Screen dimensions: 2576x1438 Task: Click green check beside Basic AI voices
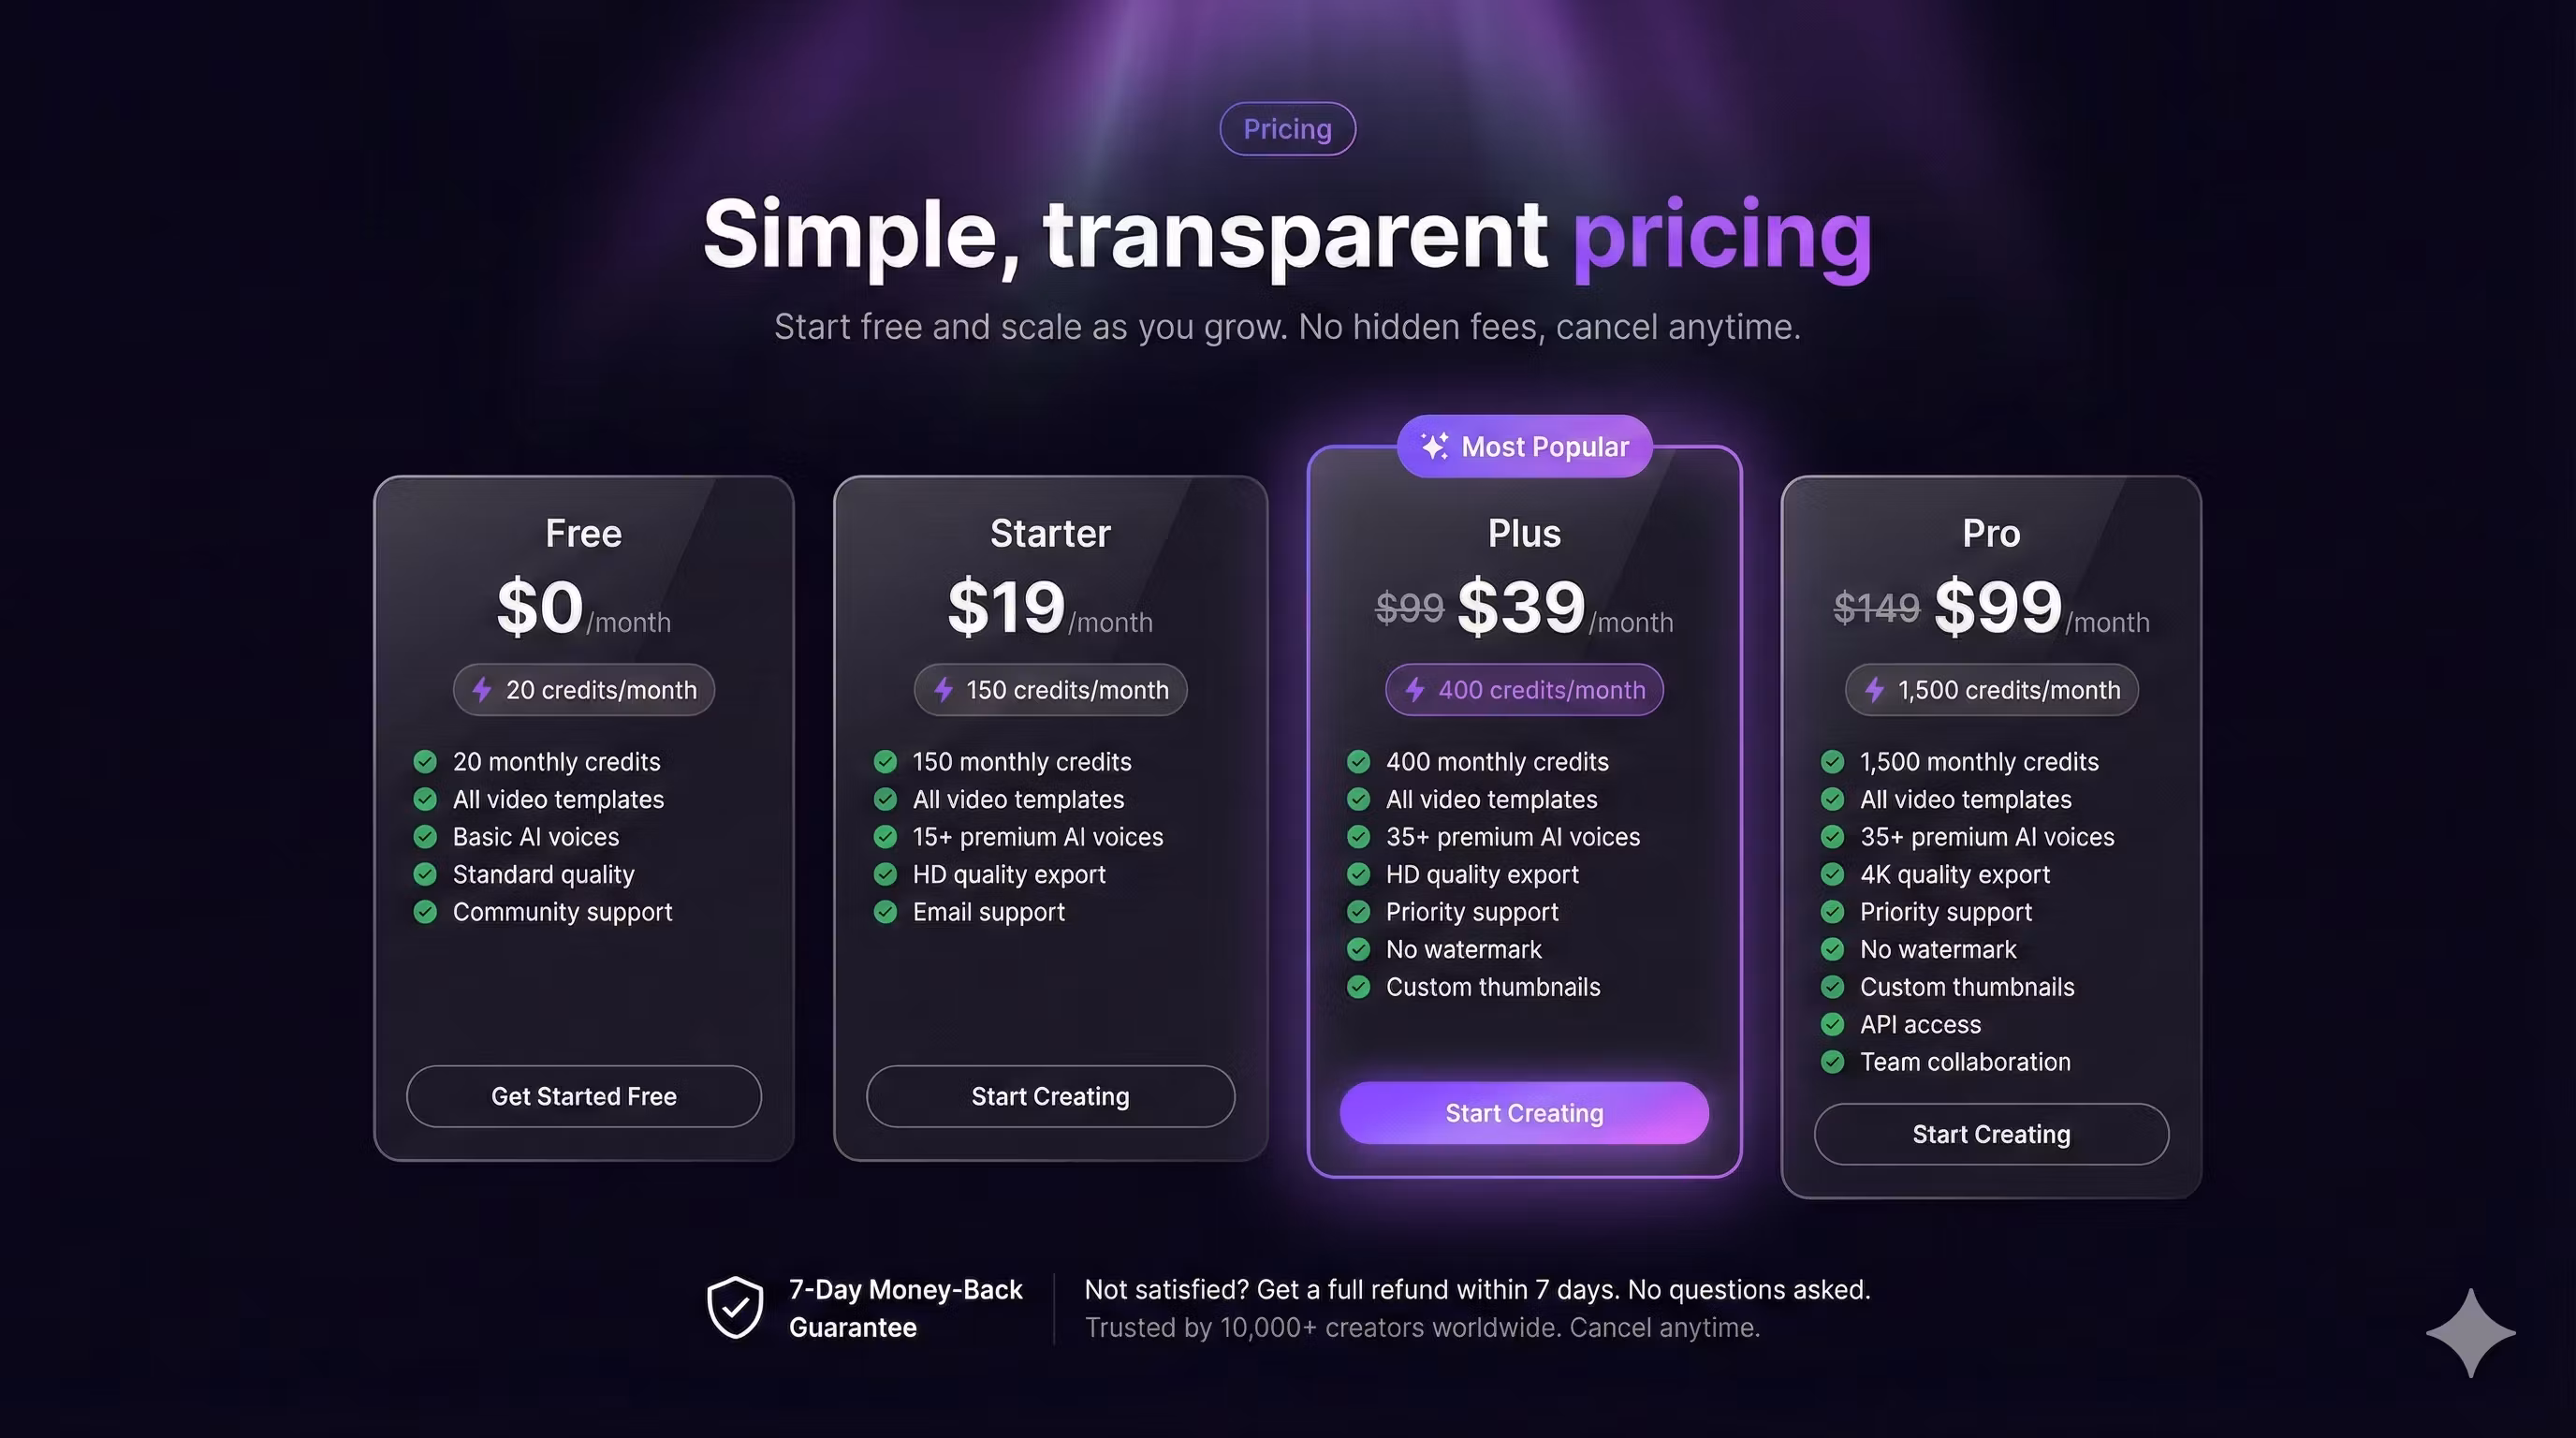pyautogui.click(x=425, y=837)
